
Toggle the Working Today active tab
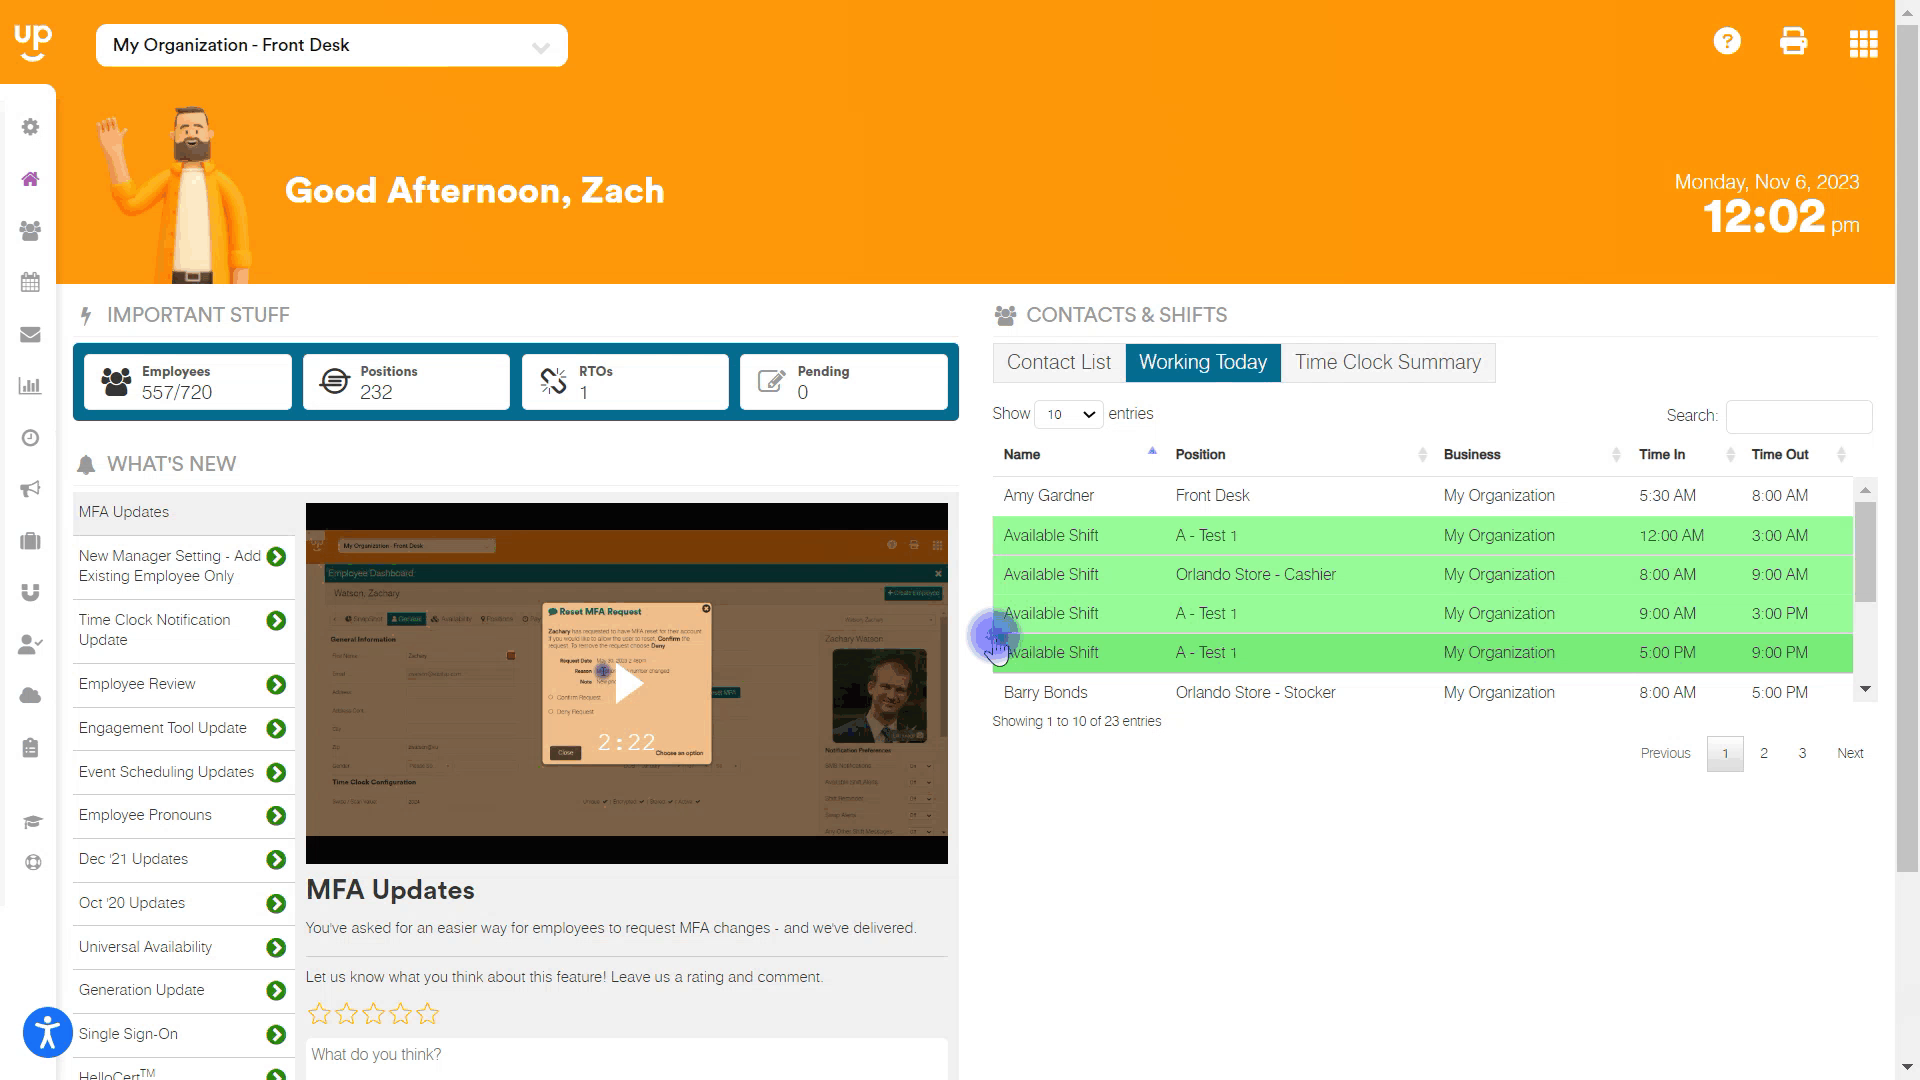(1201, 361)
